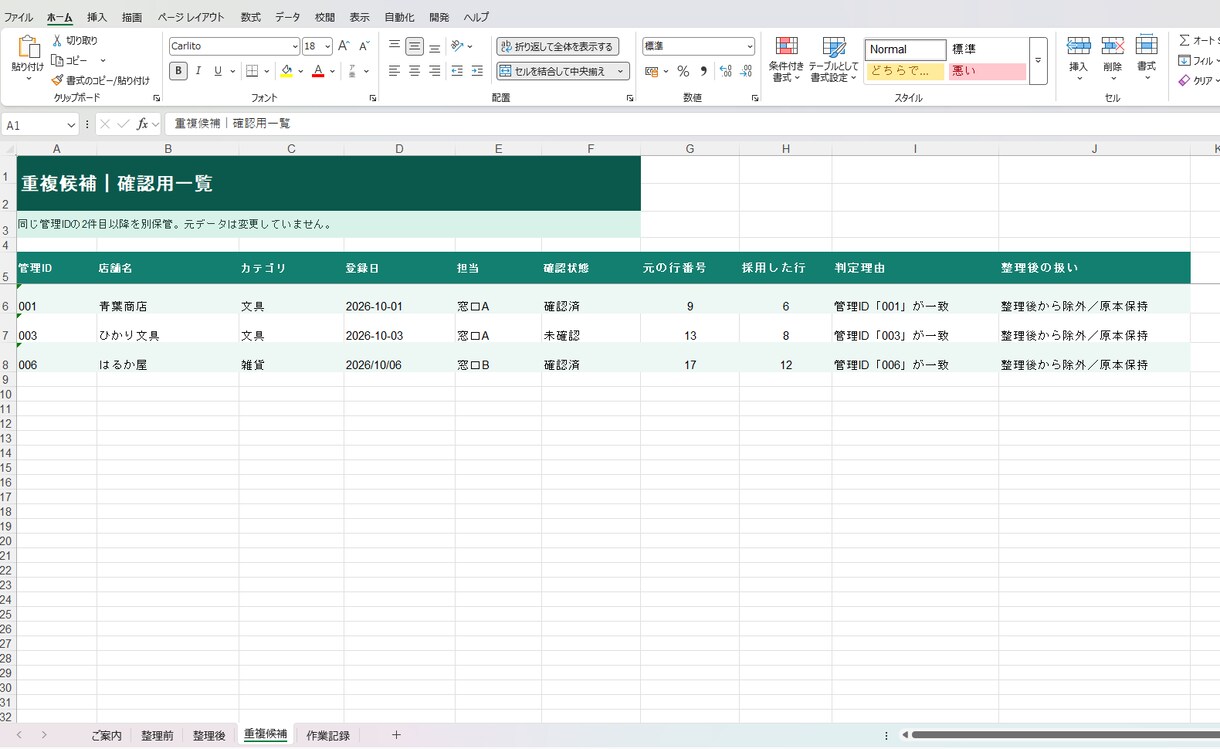Viewport: 1220px width, 749px height.
Task: Open the font size 18 dropdown
Action: pyautogui.click(x=327, y=46)
